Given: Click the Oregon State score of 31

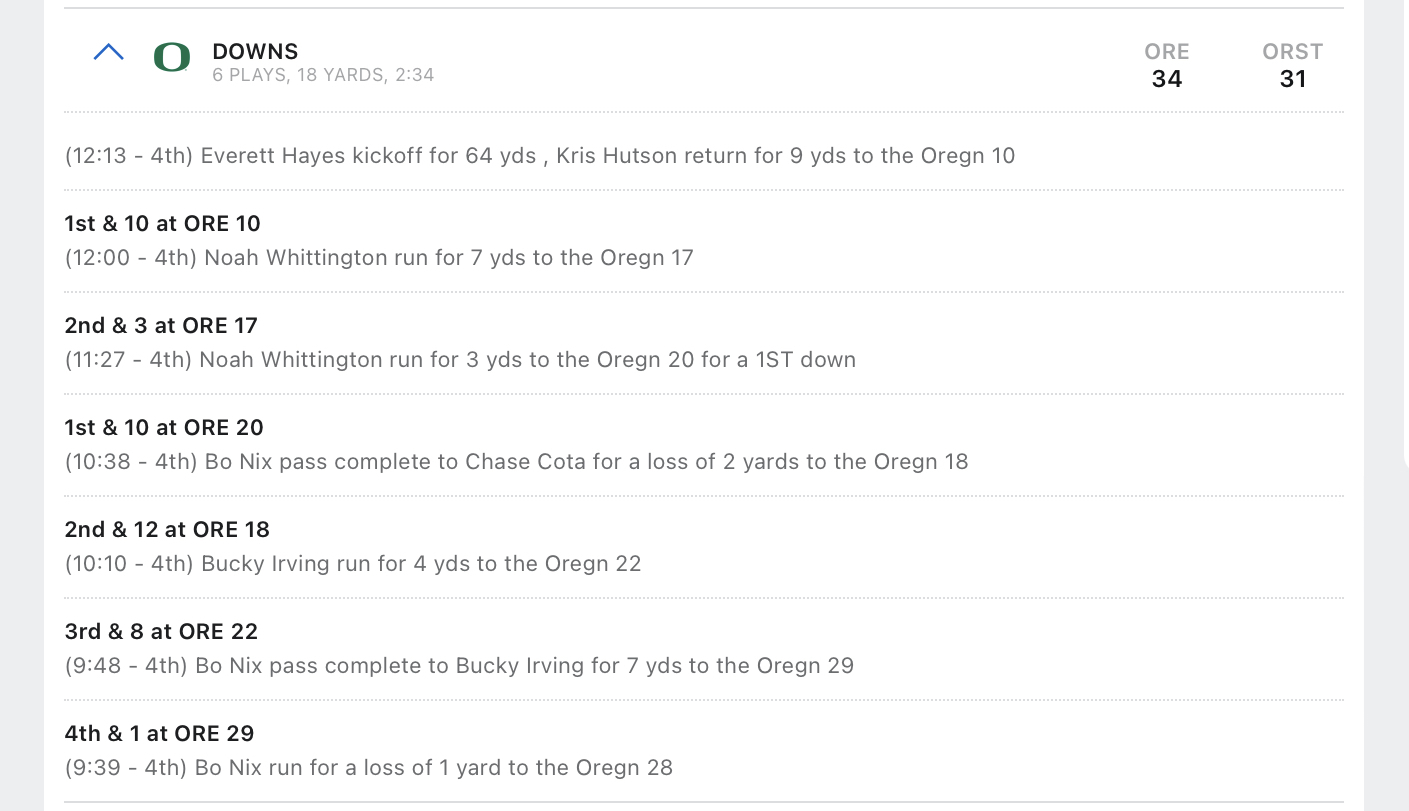Looking at the screenshot, I should (1292, 79).
